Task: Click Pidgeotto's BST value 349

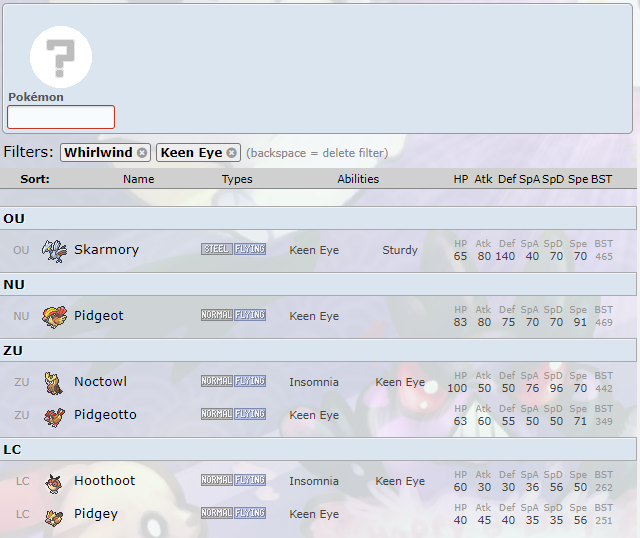Action: tap(604, 422)
